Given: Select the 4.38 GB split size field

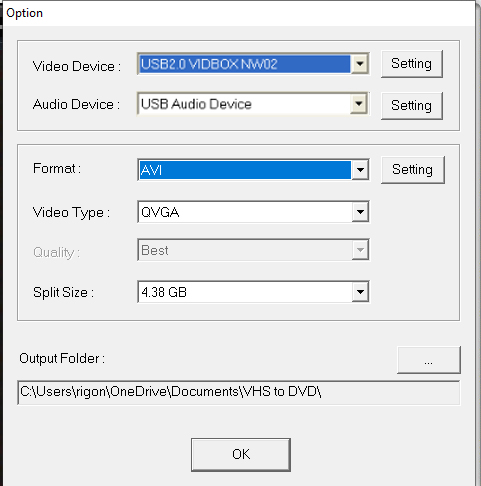Looking at the screenshot, I should 253,292.
